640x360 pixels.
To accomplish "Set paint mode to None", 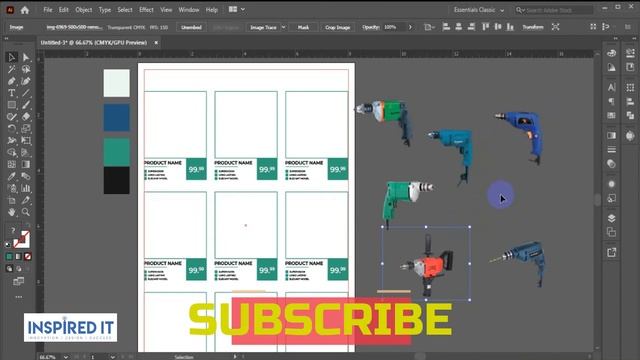I will coord(28,256).
